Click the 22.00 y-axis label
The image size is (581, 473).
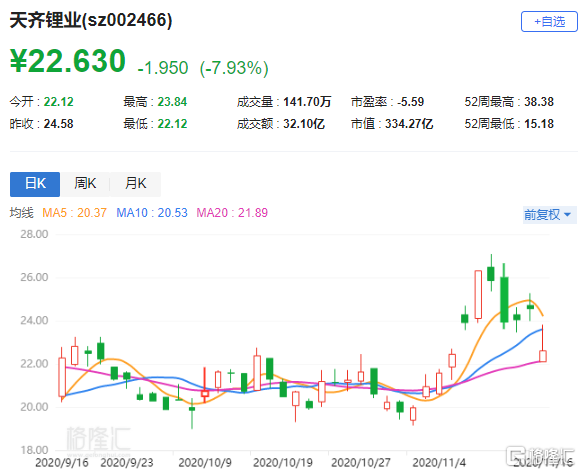click(x=34, y=364)
